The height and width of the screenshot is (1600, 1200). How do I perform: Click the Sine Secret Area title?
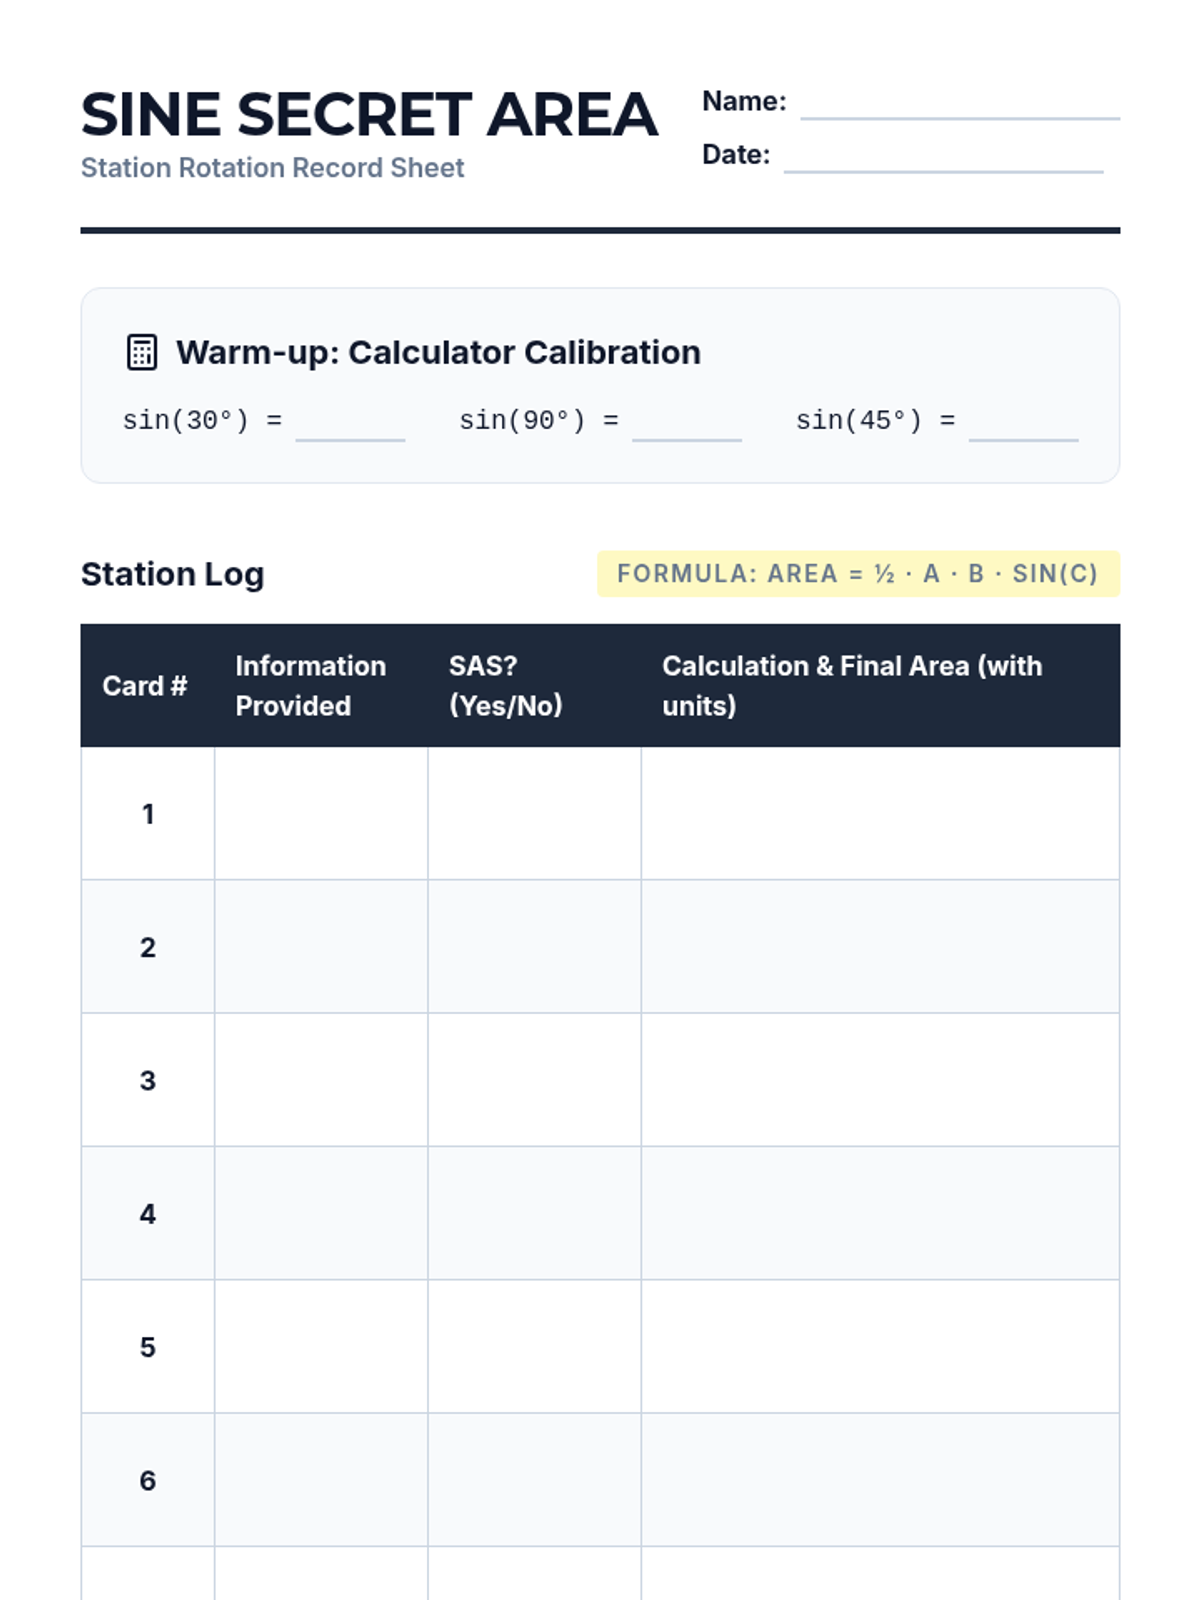(x=369, y=114)
